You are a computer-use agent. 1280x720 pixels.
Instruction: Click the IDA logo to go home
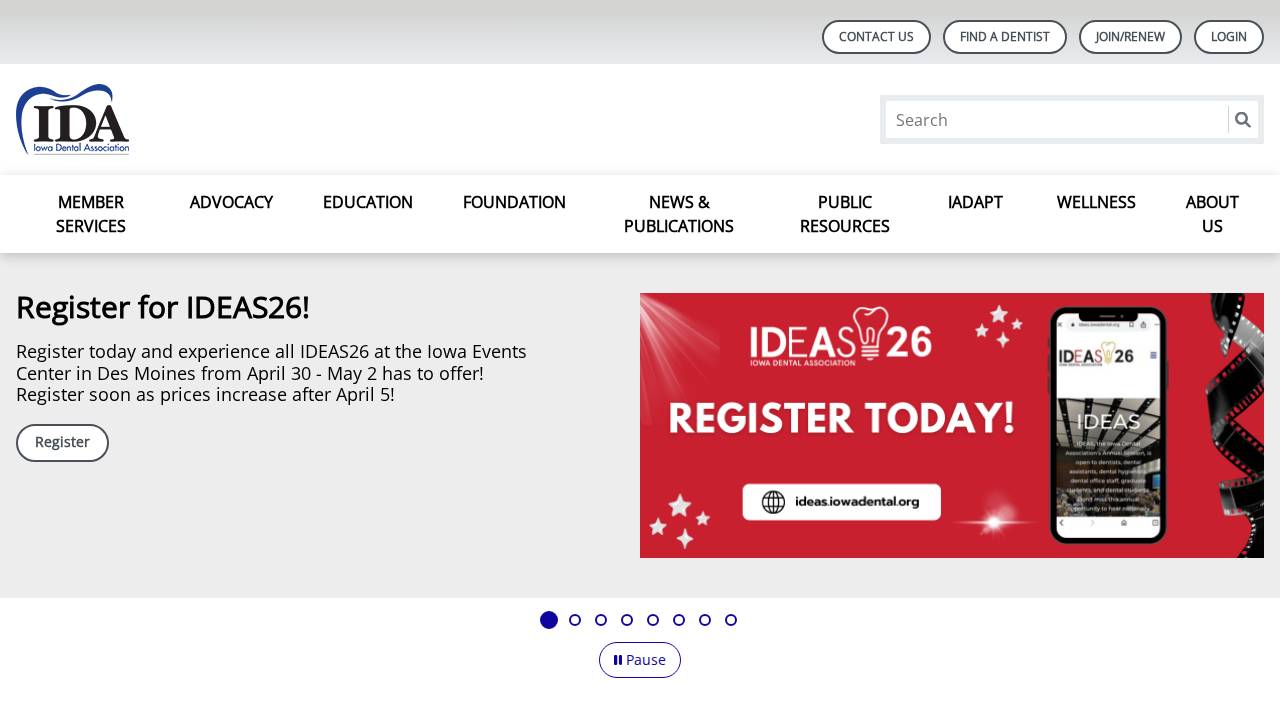click(72, 119)
